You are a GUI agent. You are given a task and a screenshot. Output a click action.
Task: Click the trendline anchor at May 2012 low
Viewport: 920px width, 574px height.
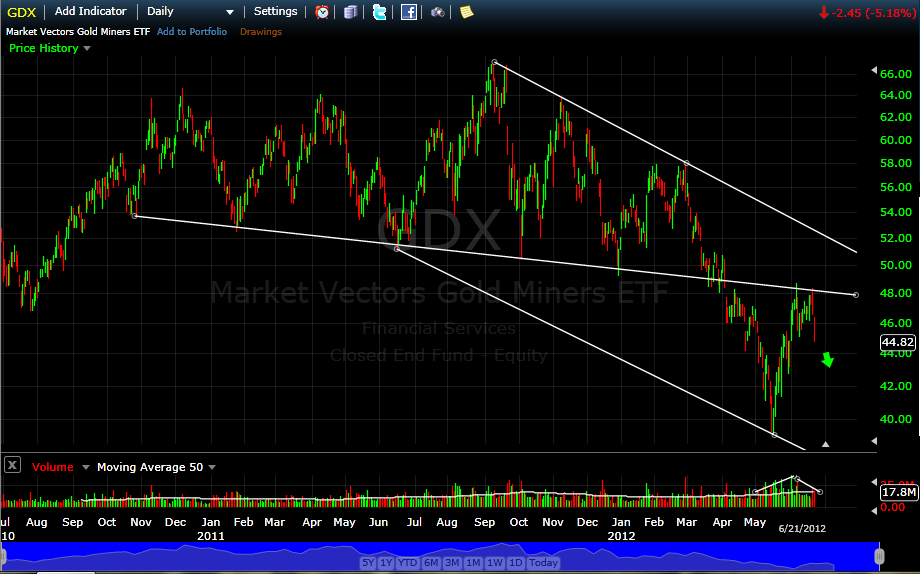pos(774,435)
